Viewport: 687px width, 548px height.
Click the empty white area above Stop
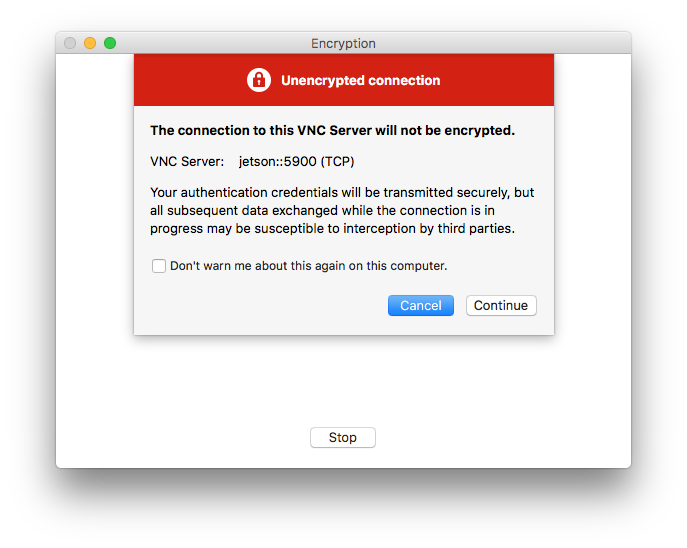click(343, 385)
